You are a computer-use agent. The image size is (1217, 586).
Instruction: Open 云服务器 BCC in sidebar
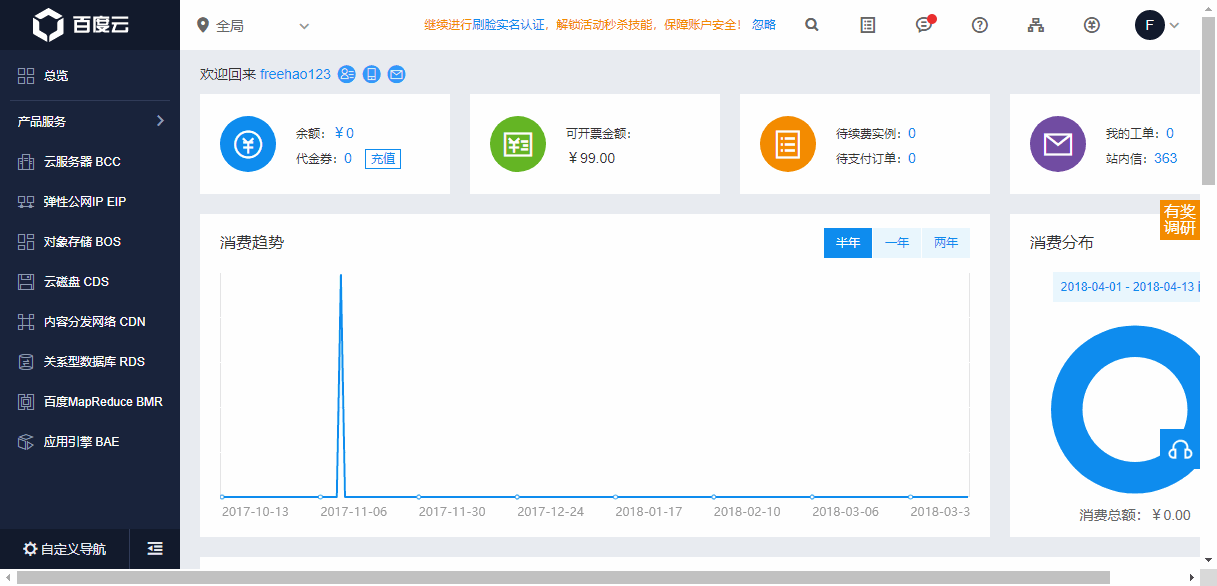point(82,161)
